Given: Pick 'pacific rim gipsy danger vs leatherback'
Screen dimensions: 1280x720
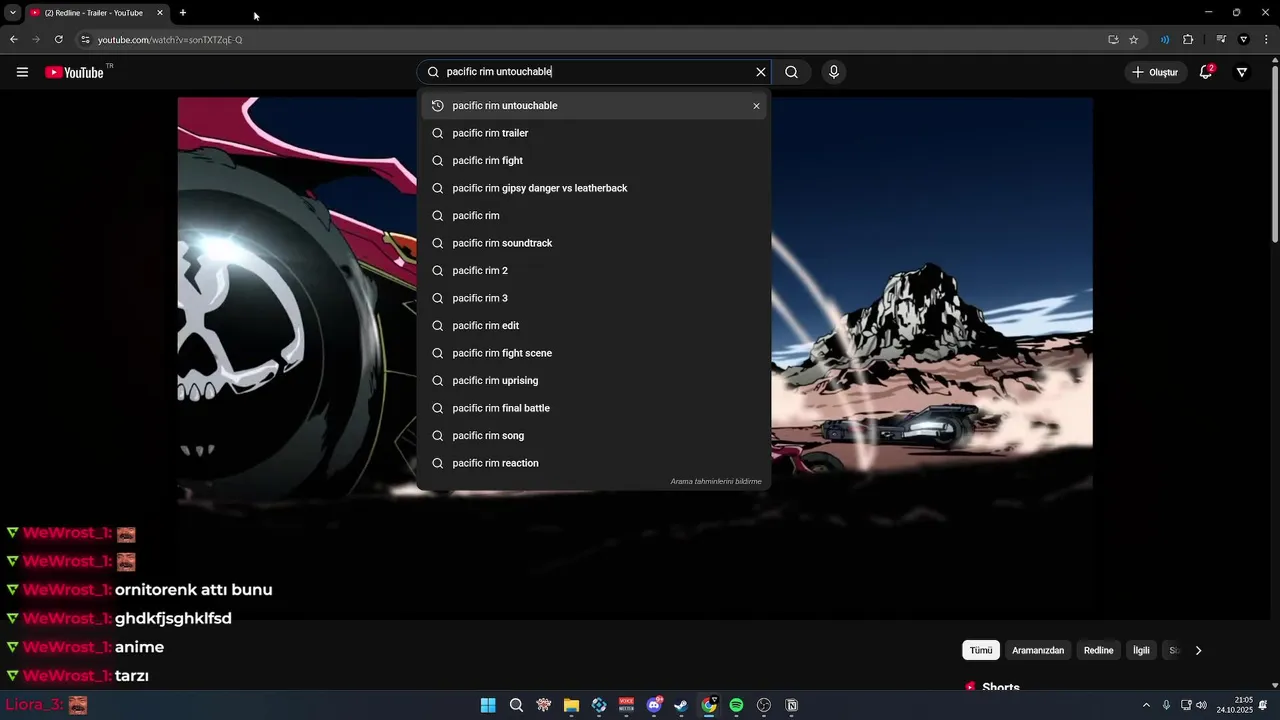Looking at the screenshot, I should pos(594,188).
